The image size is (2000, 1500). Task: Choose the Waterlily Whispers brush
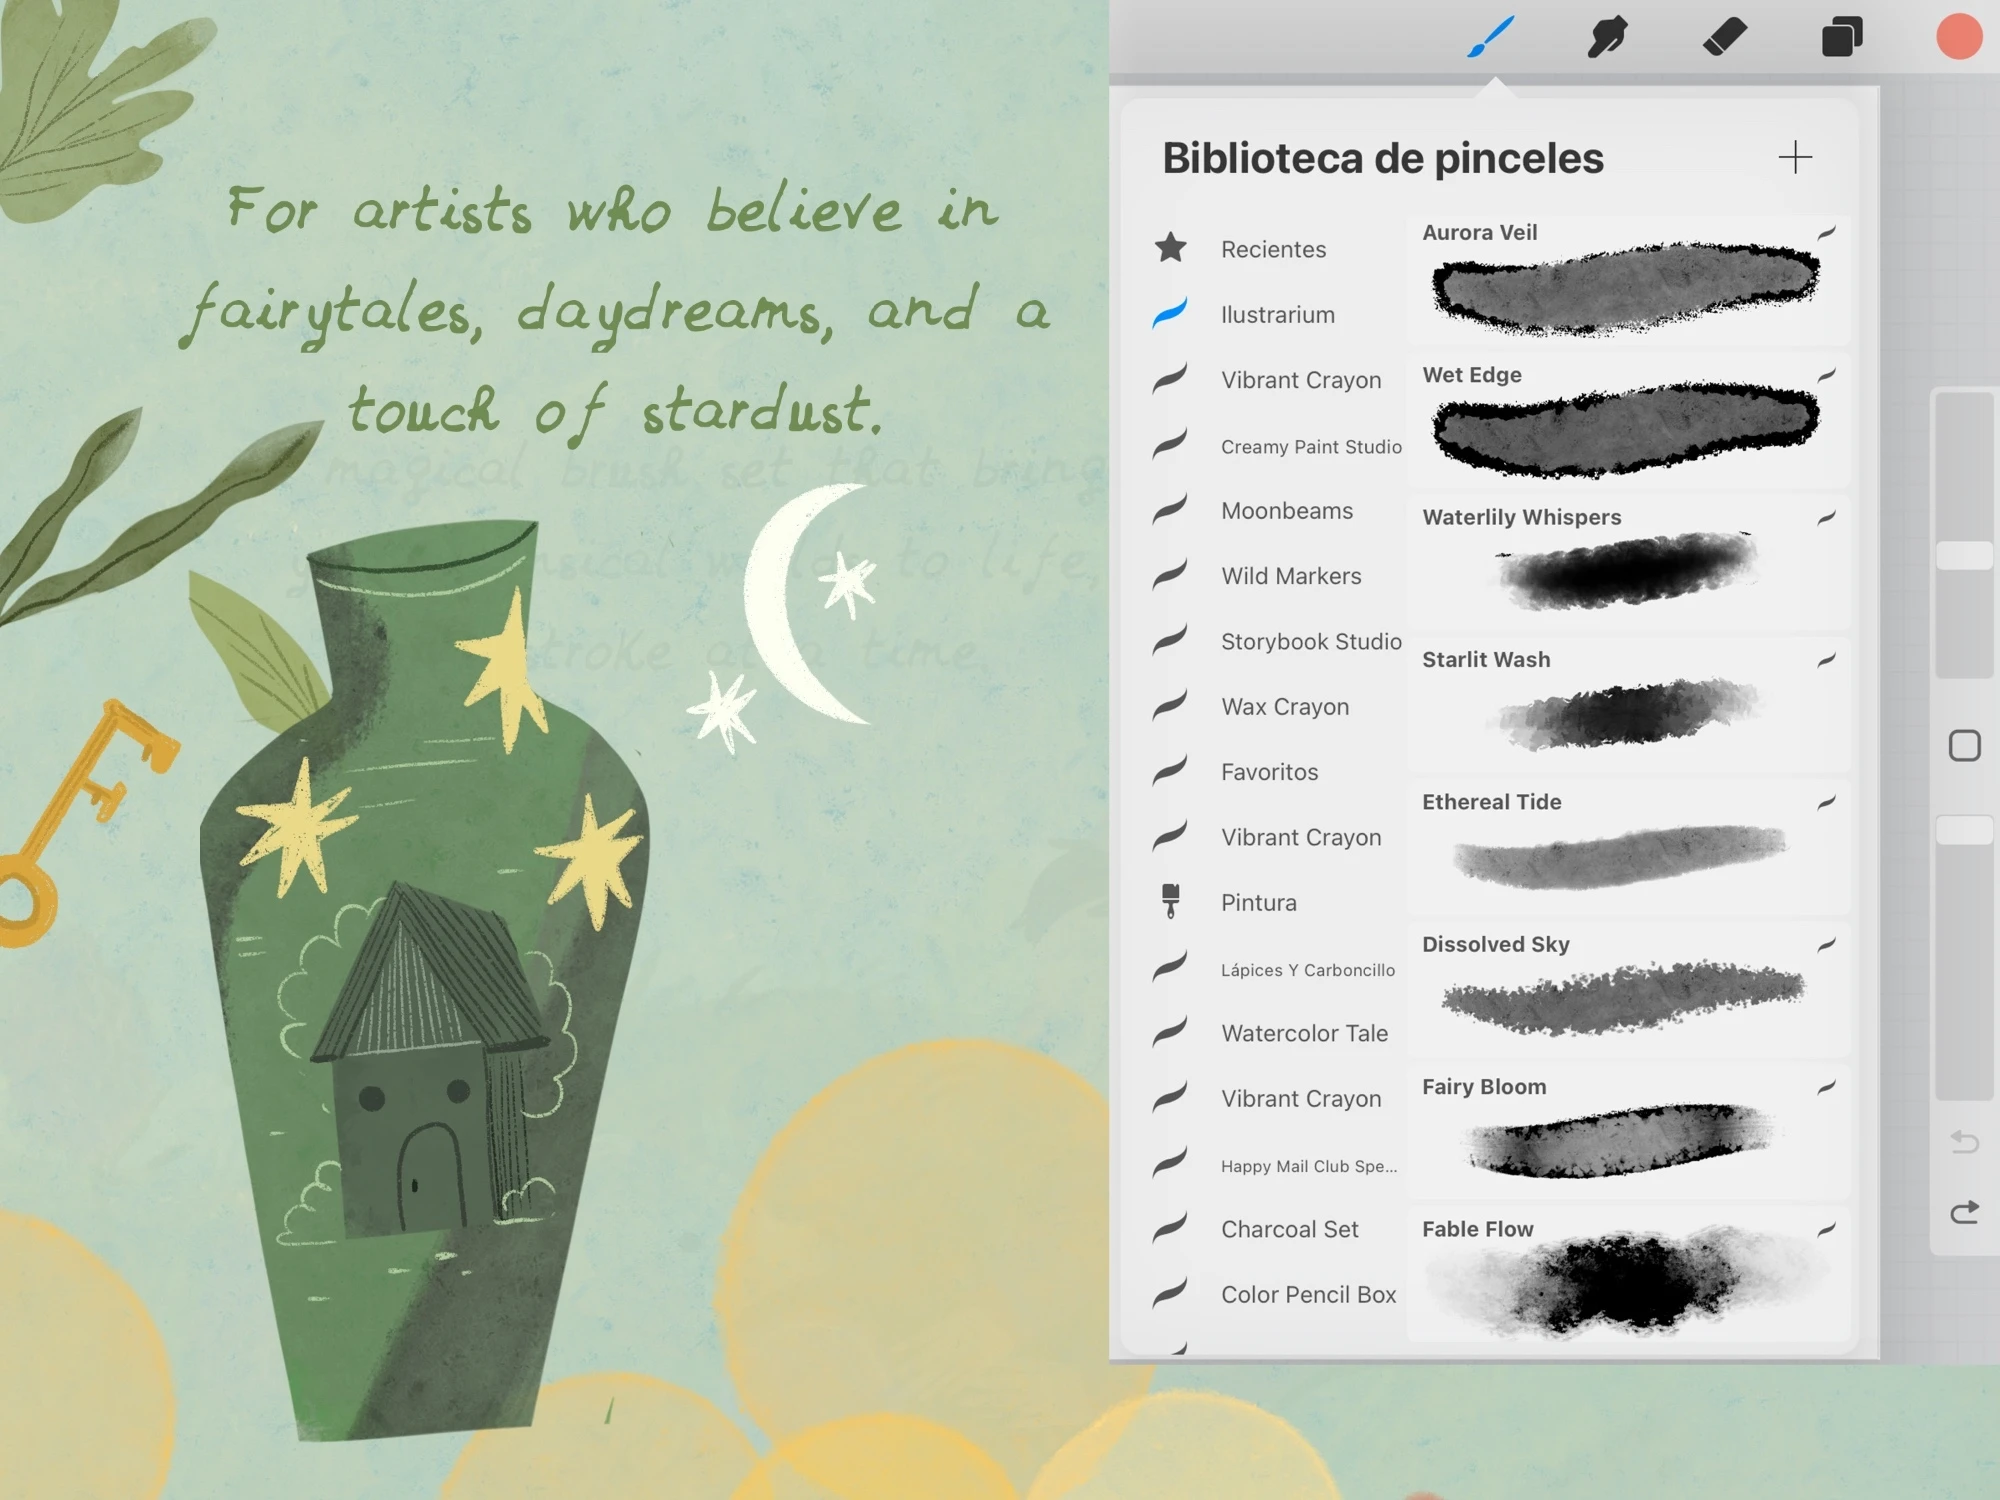pyautogui.click(x=1627, y=565)
